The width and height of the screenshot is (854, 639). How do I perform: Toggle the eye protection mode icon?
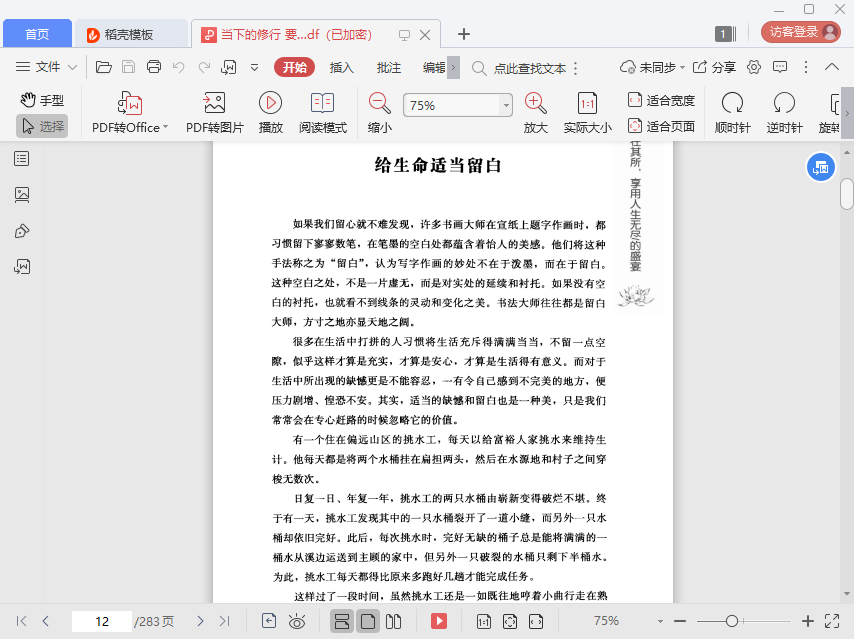[297, 621]
